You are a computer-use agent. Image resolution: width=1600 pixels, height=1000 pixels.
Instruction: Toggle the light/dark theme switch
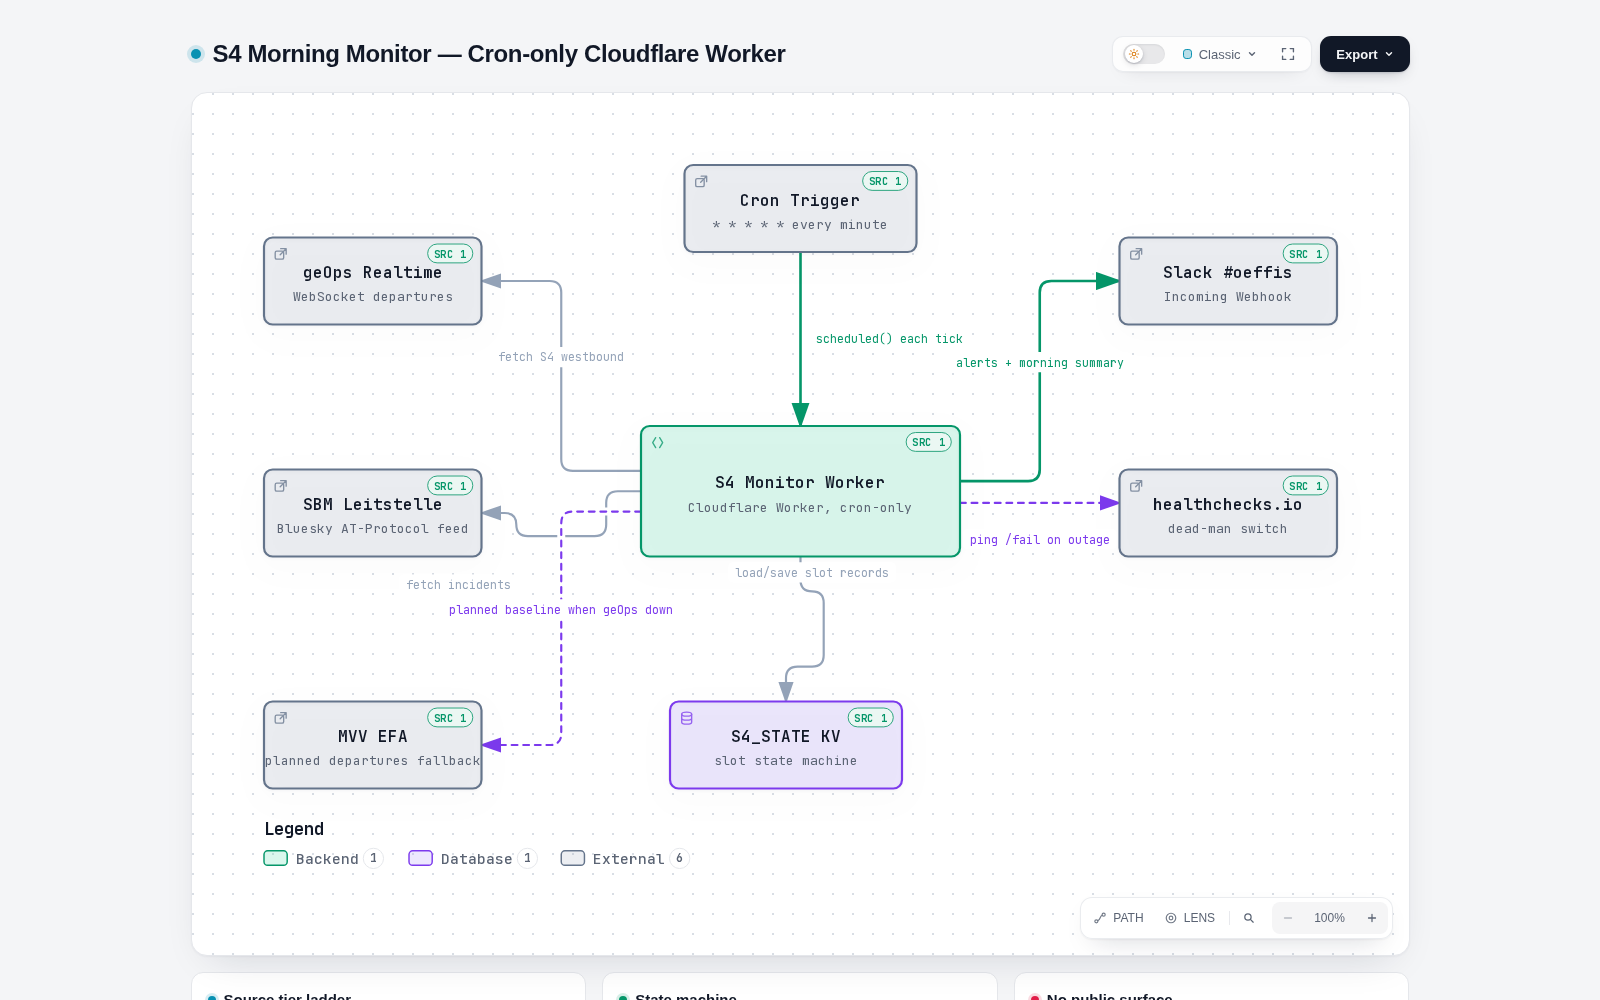click(x=1144, y=54)
